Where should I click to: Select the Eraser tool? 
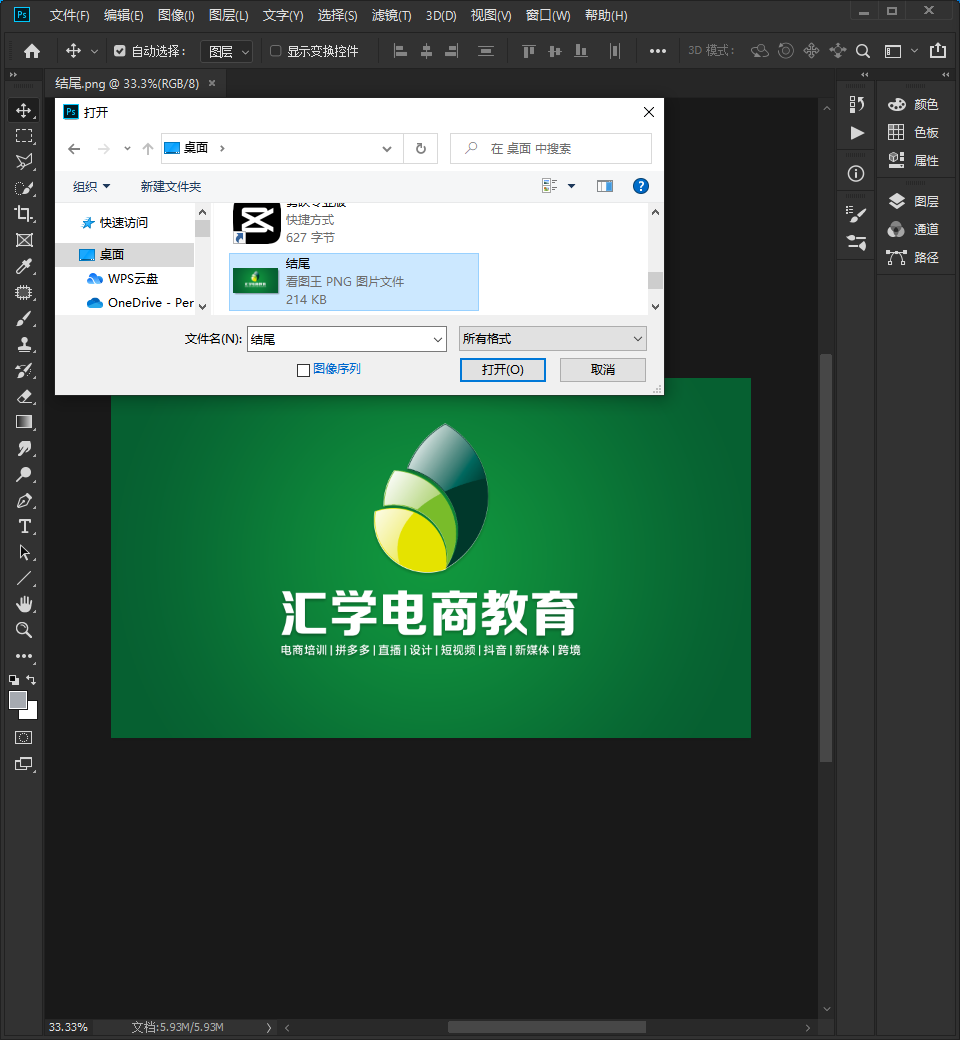point(24,397)
